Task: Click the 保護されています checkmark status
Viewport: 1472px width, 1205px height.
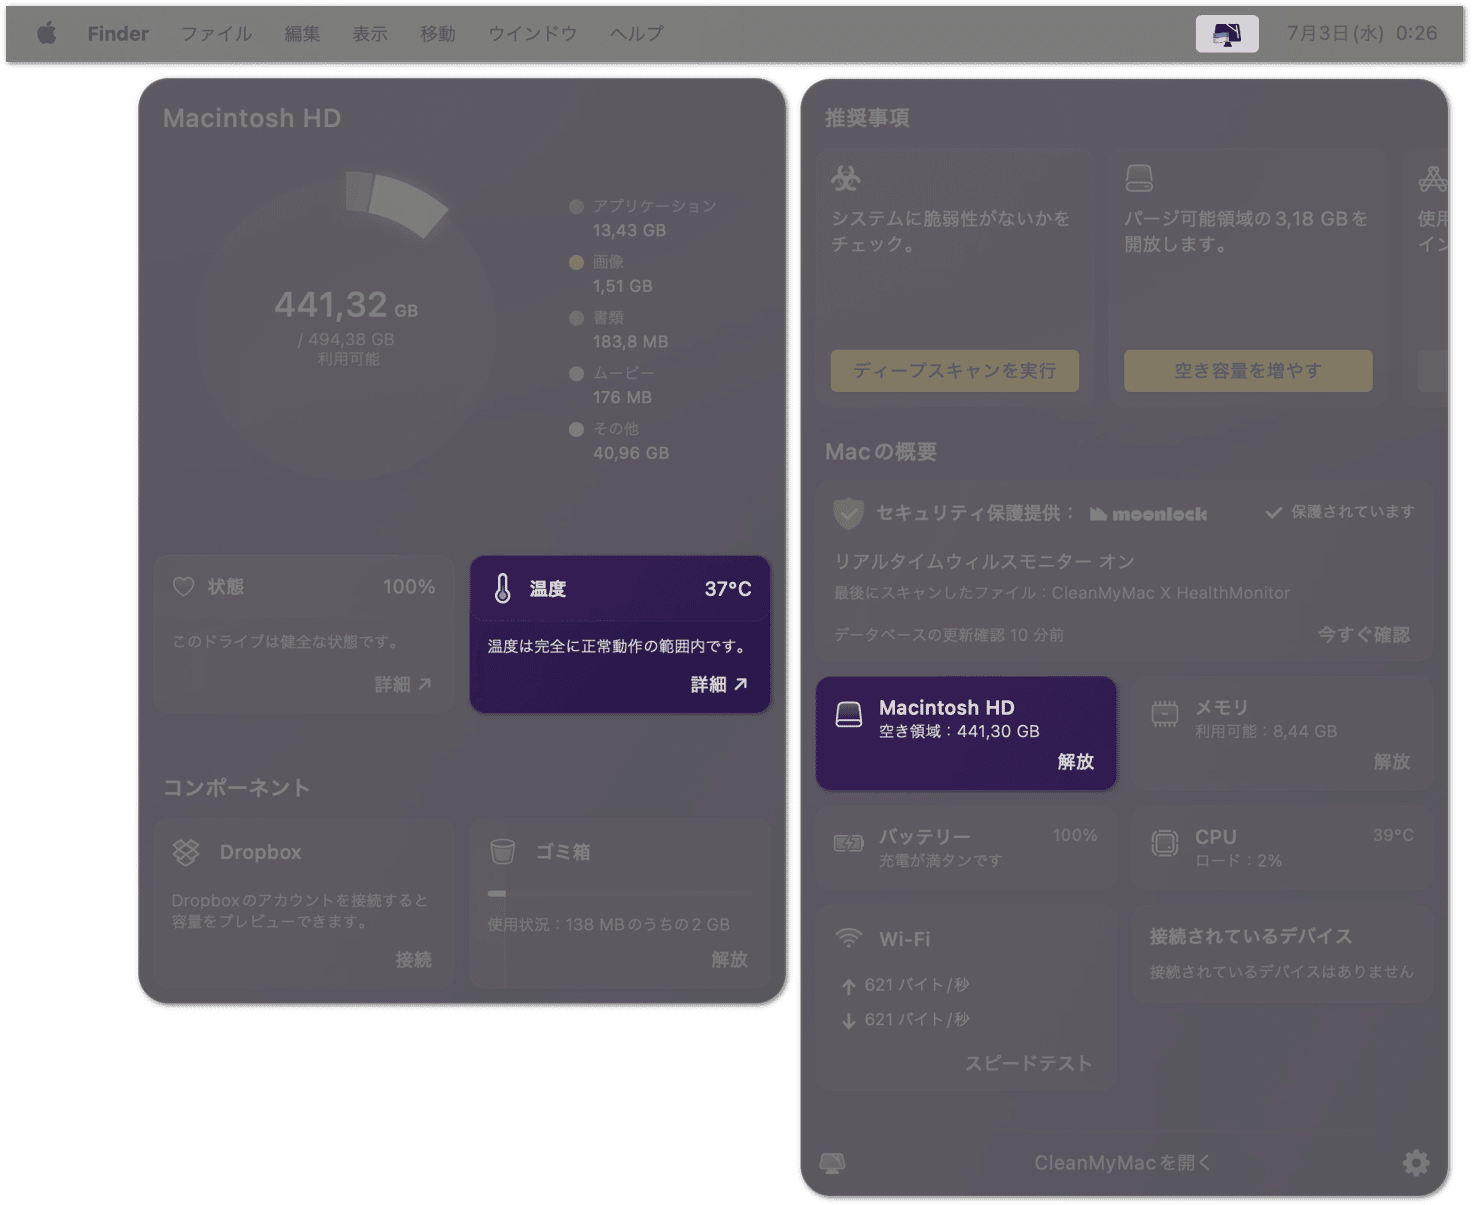Action: 1340,512
